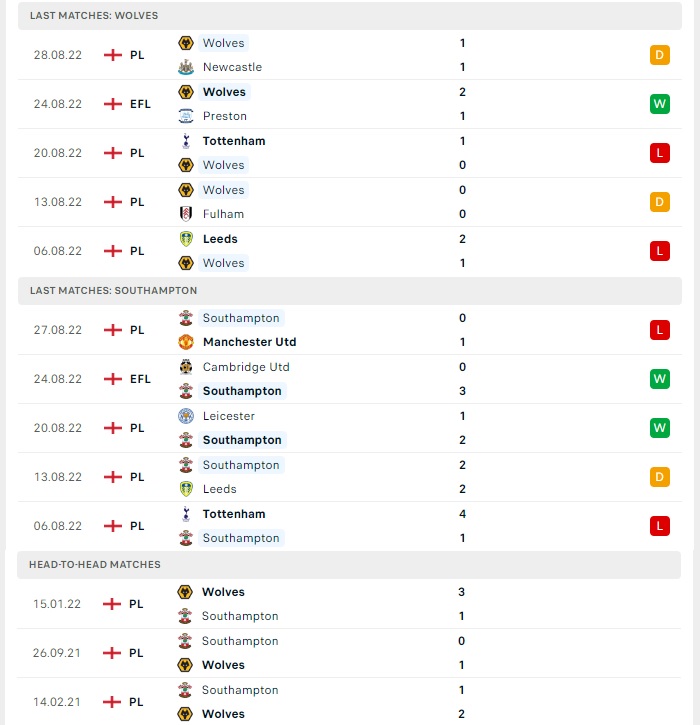Click EFL competition label for 24.08.22 Cambridge match
Screen dimensions: 700x725
[140, 379]
